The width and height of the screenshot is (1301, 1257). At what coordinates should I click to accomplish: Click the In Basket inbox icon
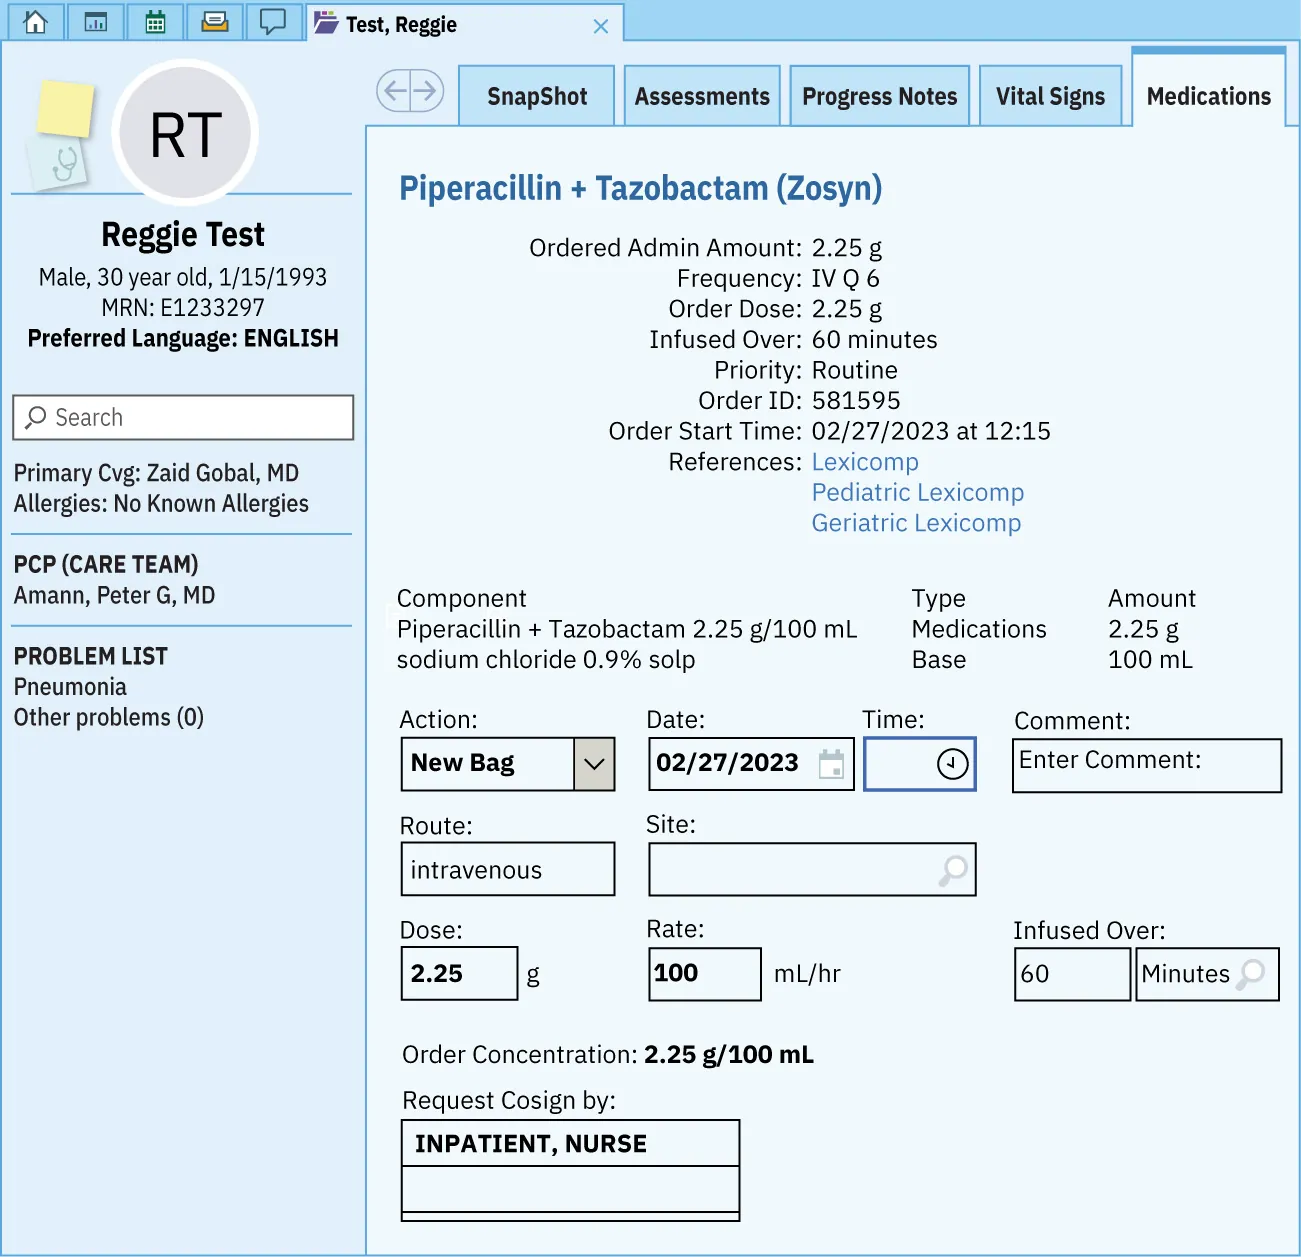pos(215,21)
